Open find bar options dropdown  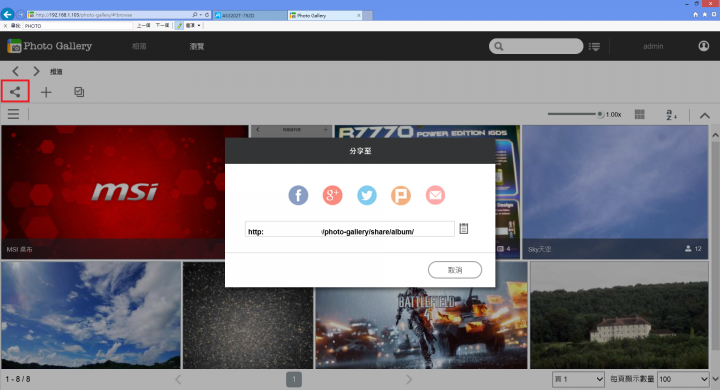coord(193,26)
